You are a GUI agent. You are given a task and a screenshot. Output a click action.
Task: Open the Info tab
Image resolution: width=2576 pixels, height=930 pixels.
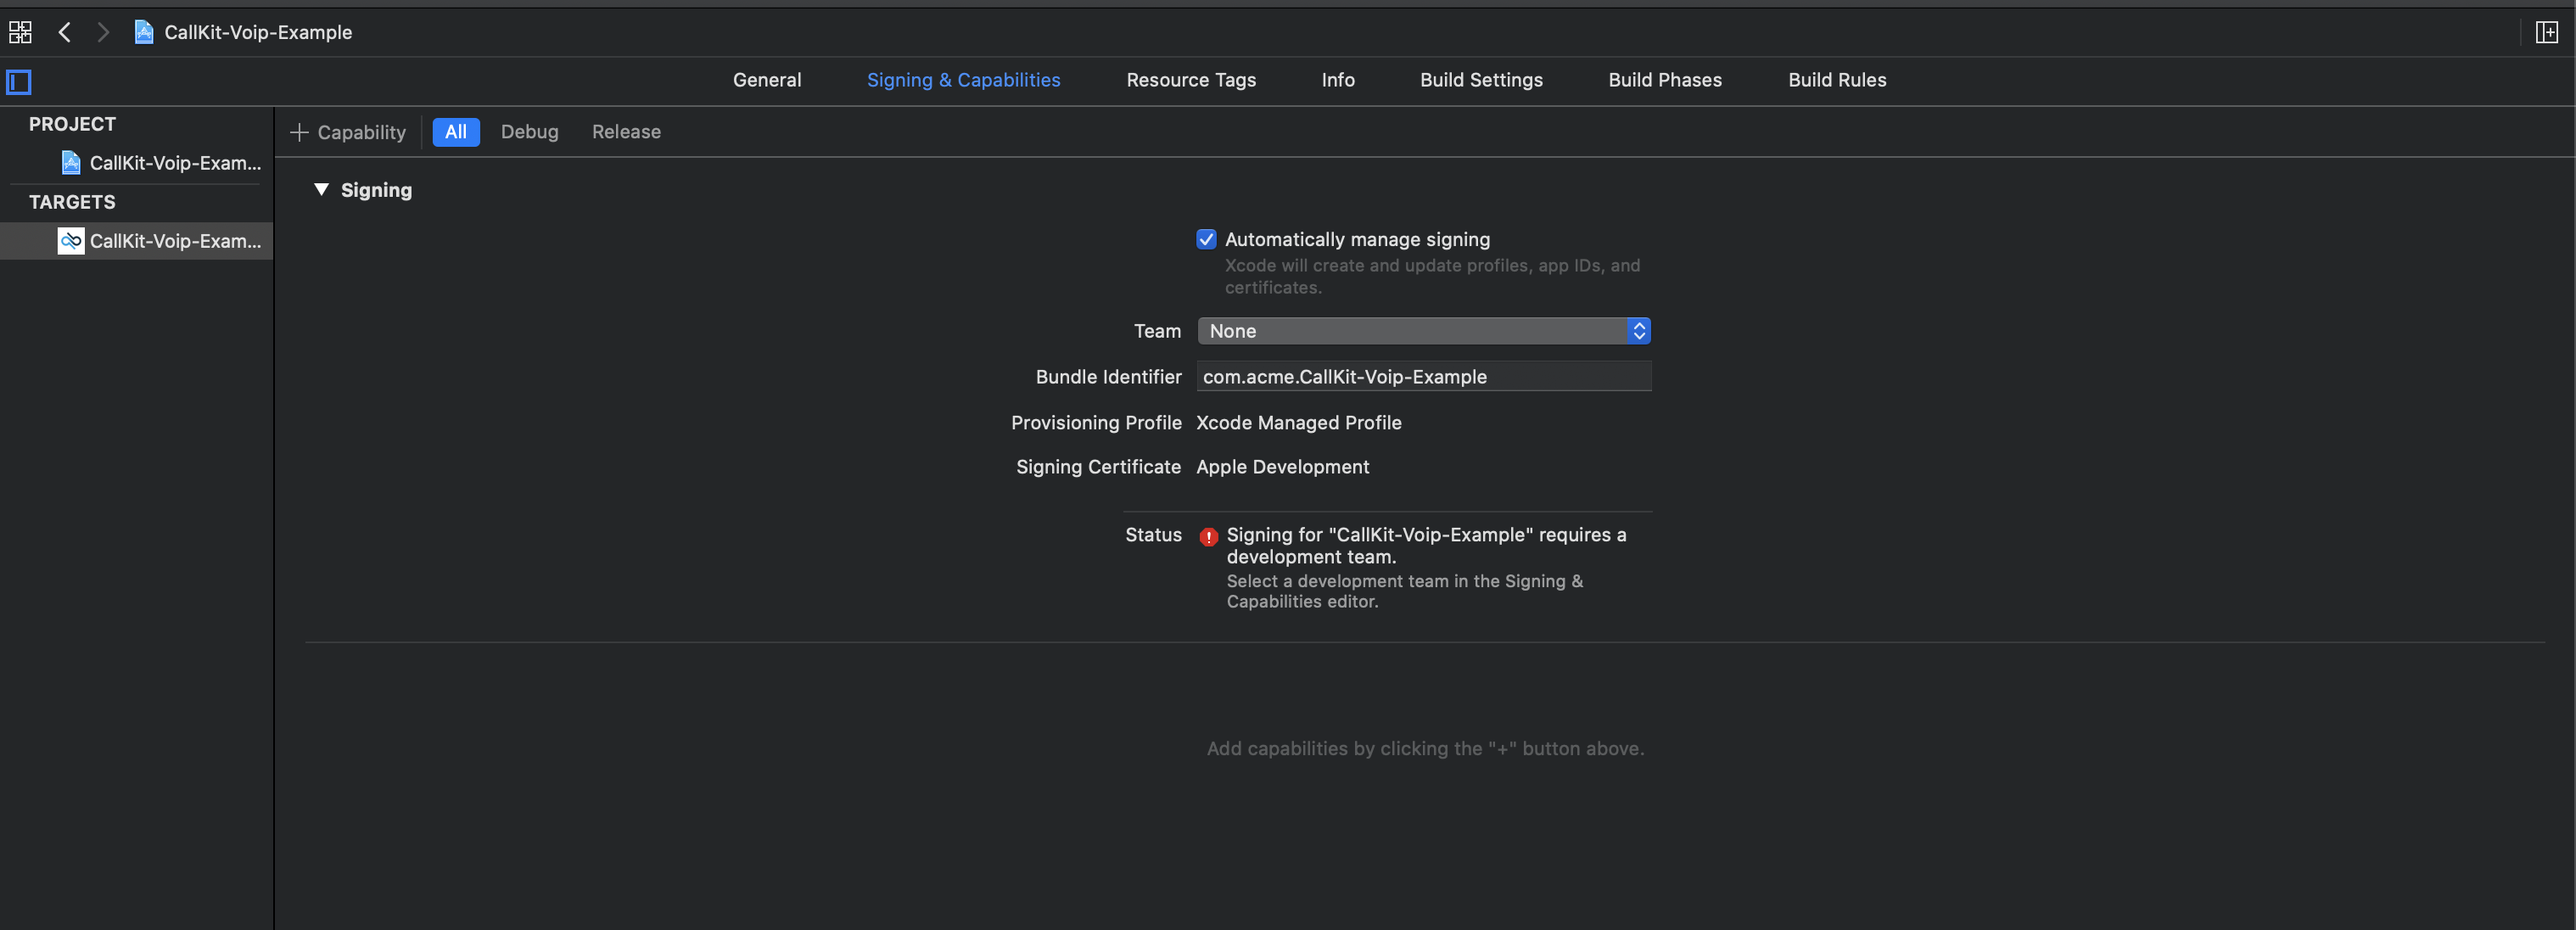click(x=1337, y=80)
